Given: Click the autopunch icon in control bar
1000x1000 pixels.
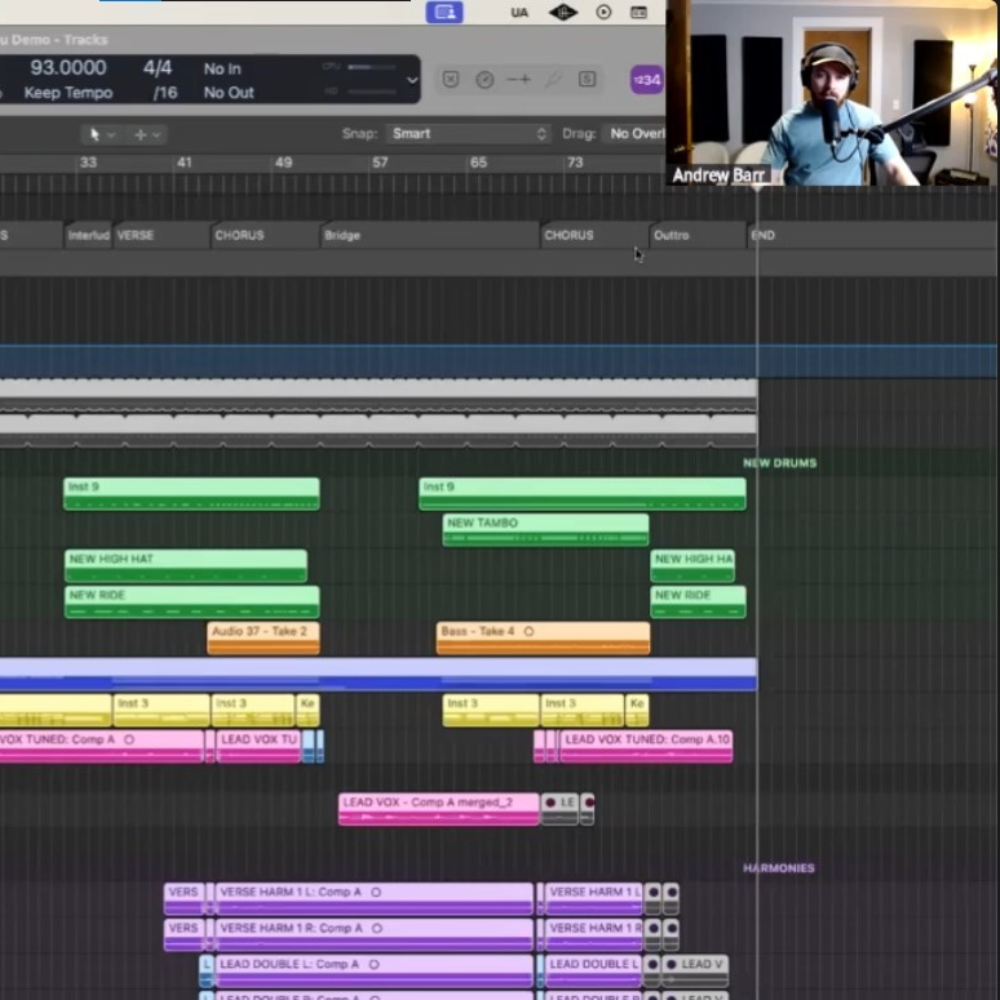Looking at the screenshot, I should pyautogui.click(x=519, y=80).
